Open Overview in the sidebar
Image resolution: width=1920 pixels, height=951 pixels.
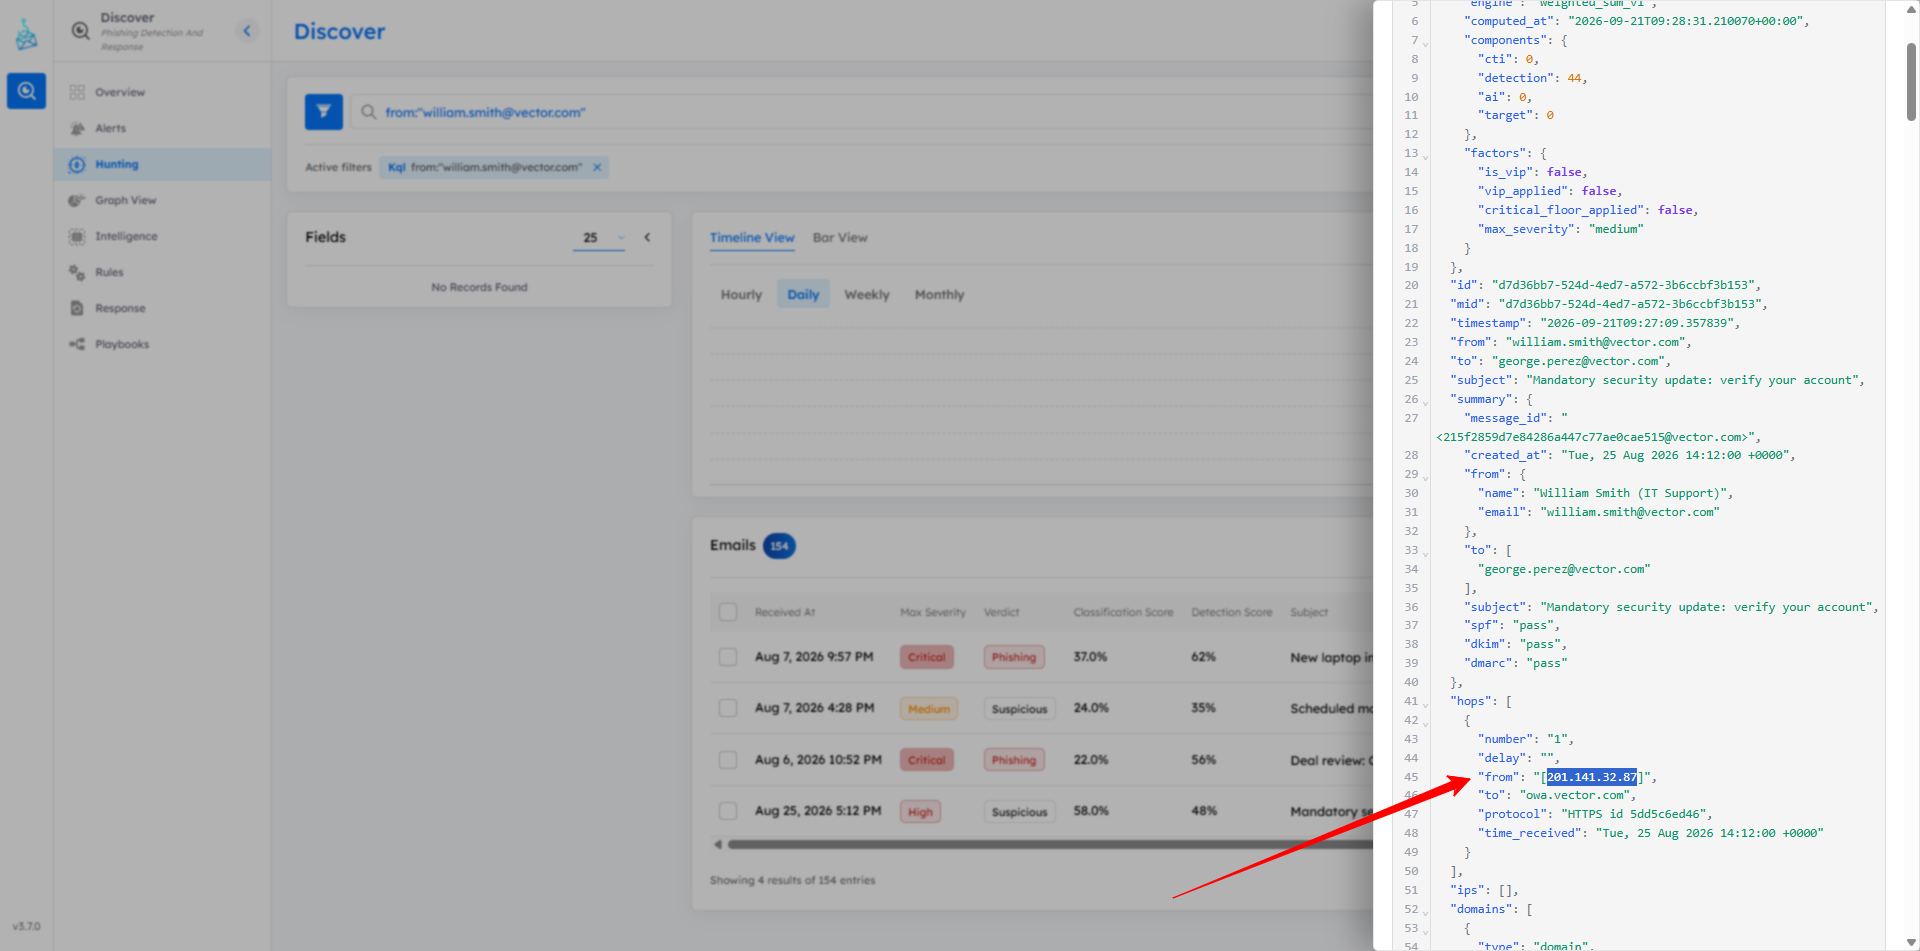click(120, 92)
